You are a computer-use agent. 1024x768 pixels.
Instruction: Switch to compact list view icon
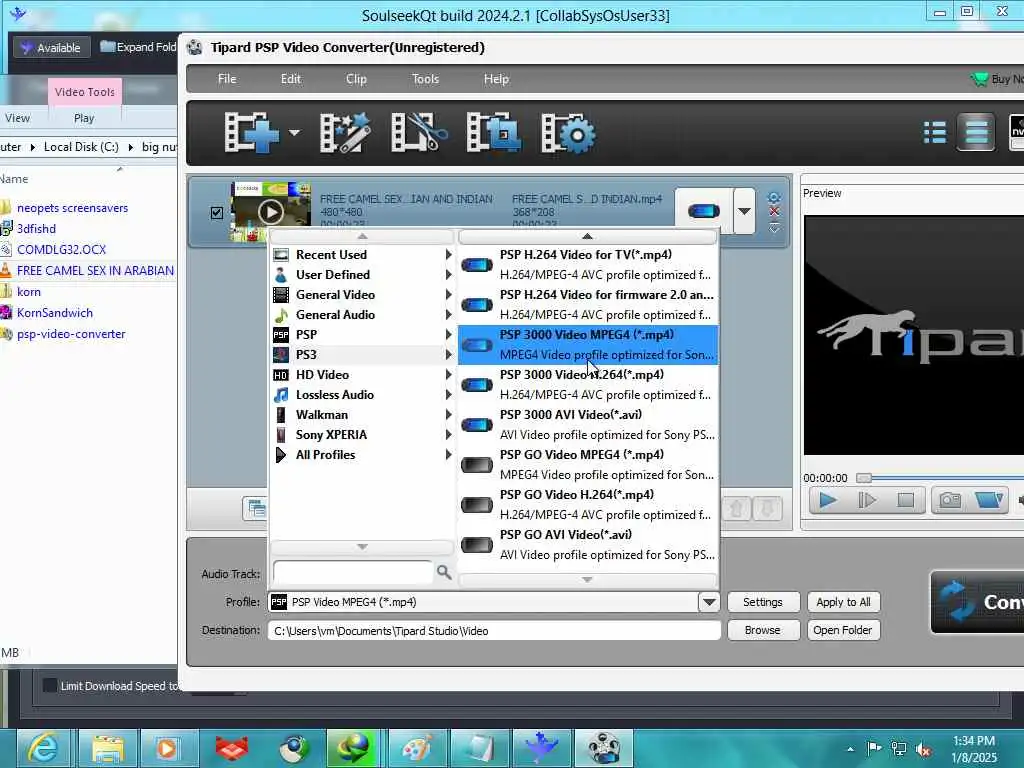coord(935,133)
